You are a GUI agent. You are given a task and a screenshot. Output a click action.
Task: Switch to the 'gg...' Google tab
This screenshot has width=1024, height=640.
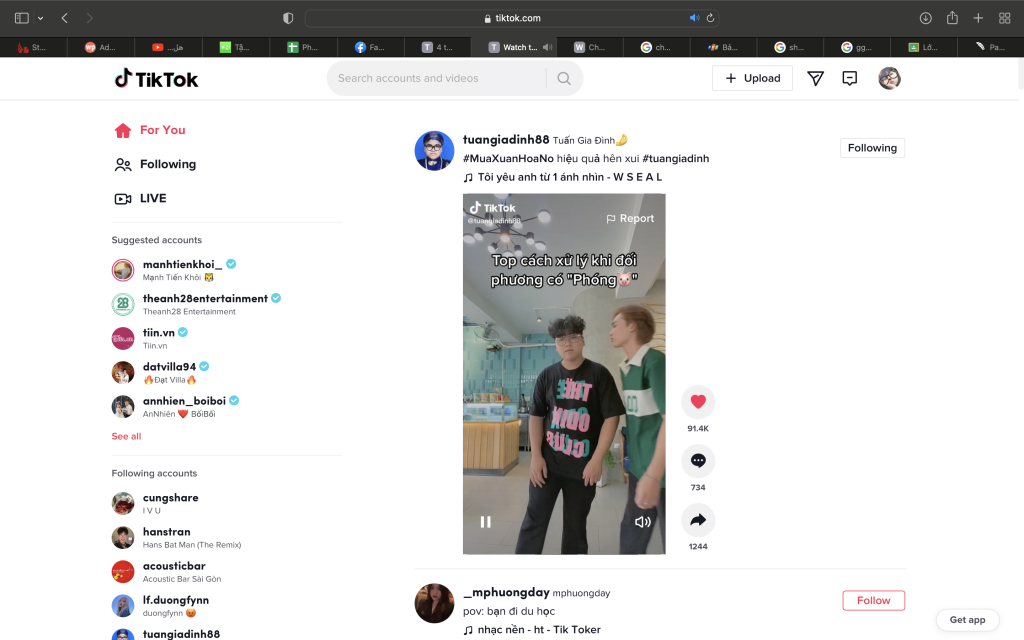coord(856,47)
